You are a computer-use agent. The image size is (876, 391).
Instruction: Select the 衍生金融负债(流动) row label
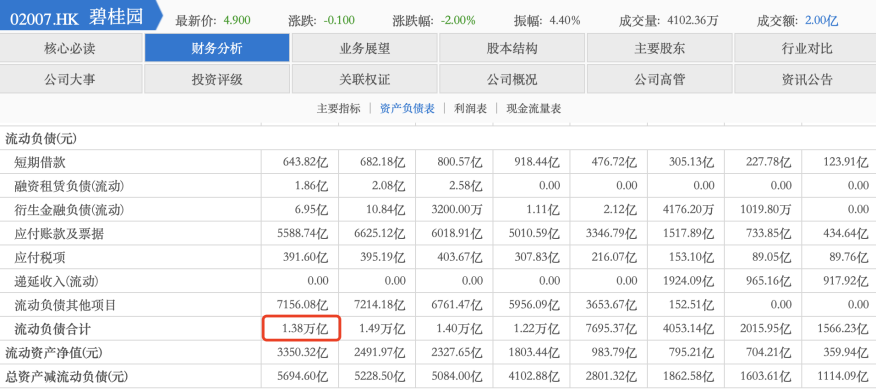(x=69, y=210)
